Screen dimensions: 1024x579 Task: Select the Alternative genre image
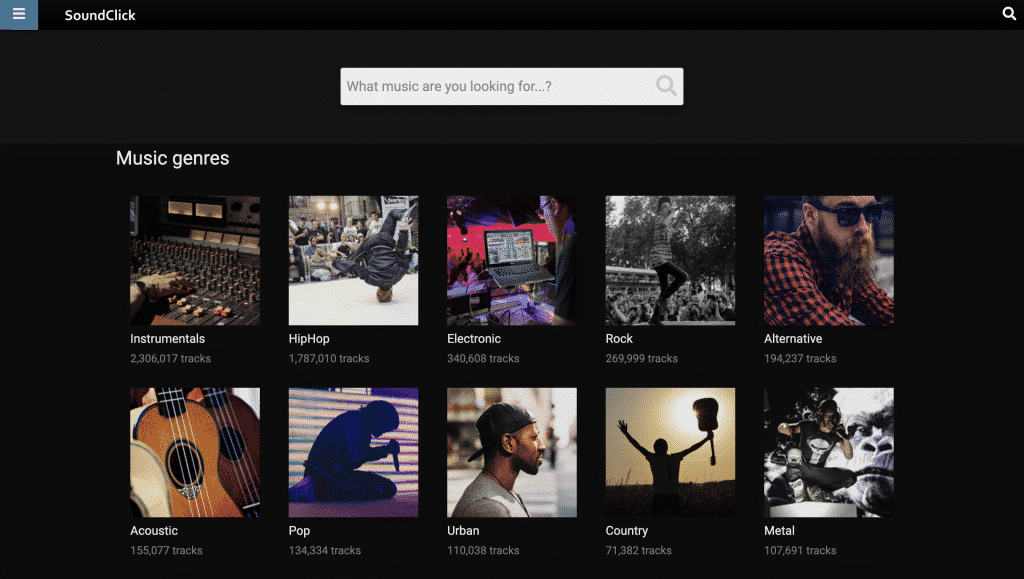pyautogui.click(x=829, y=260)
